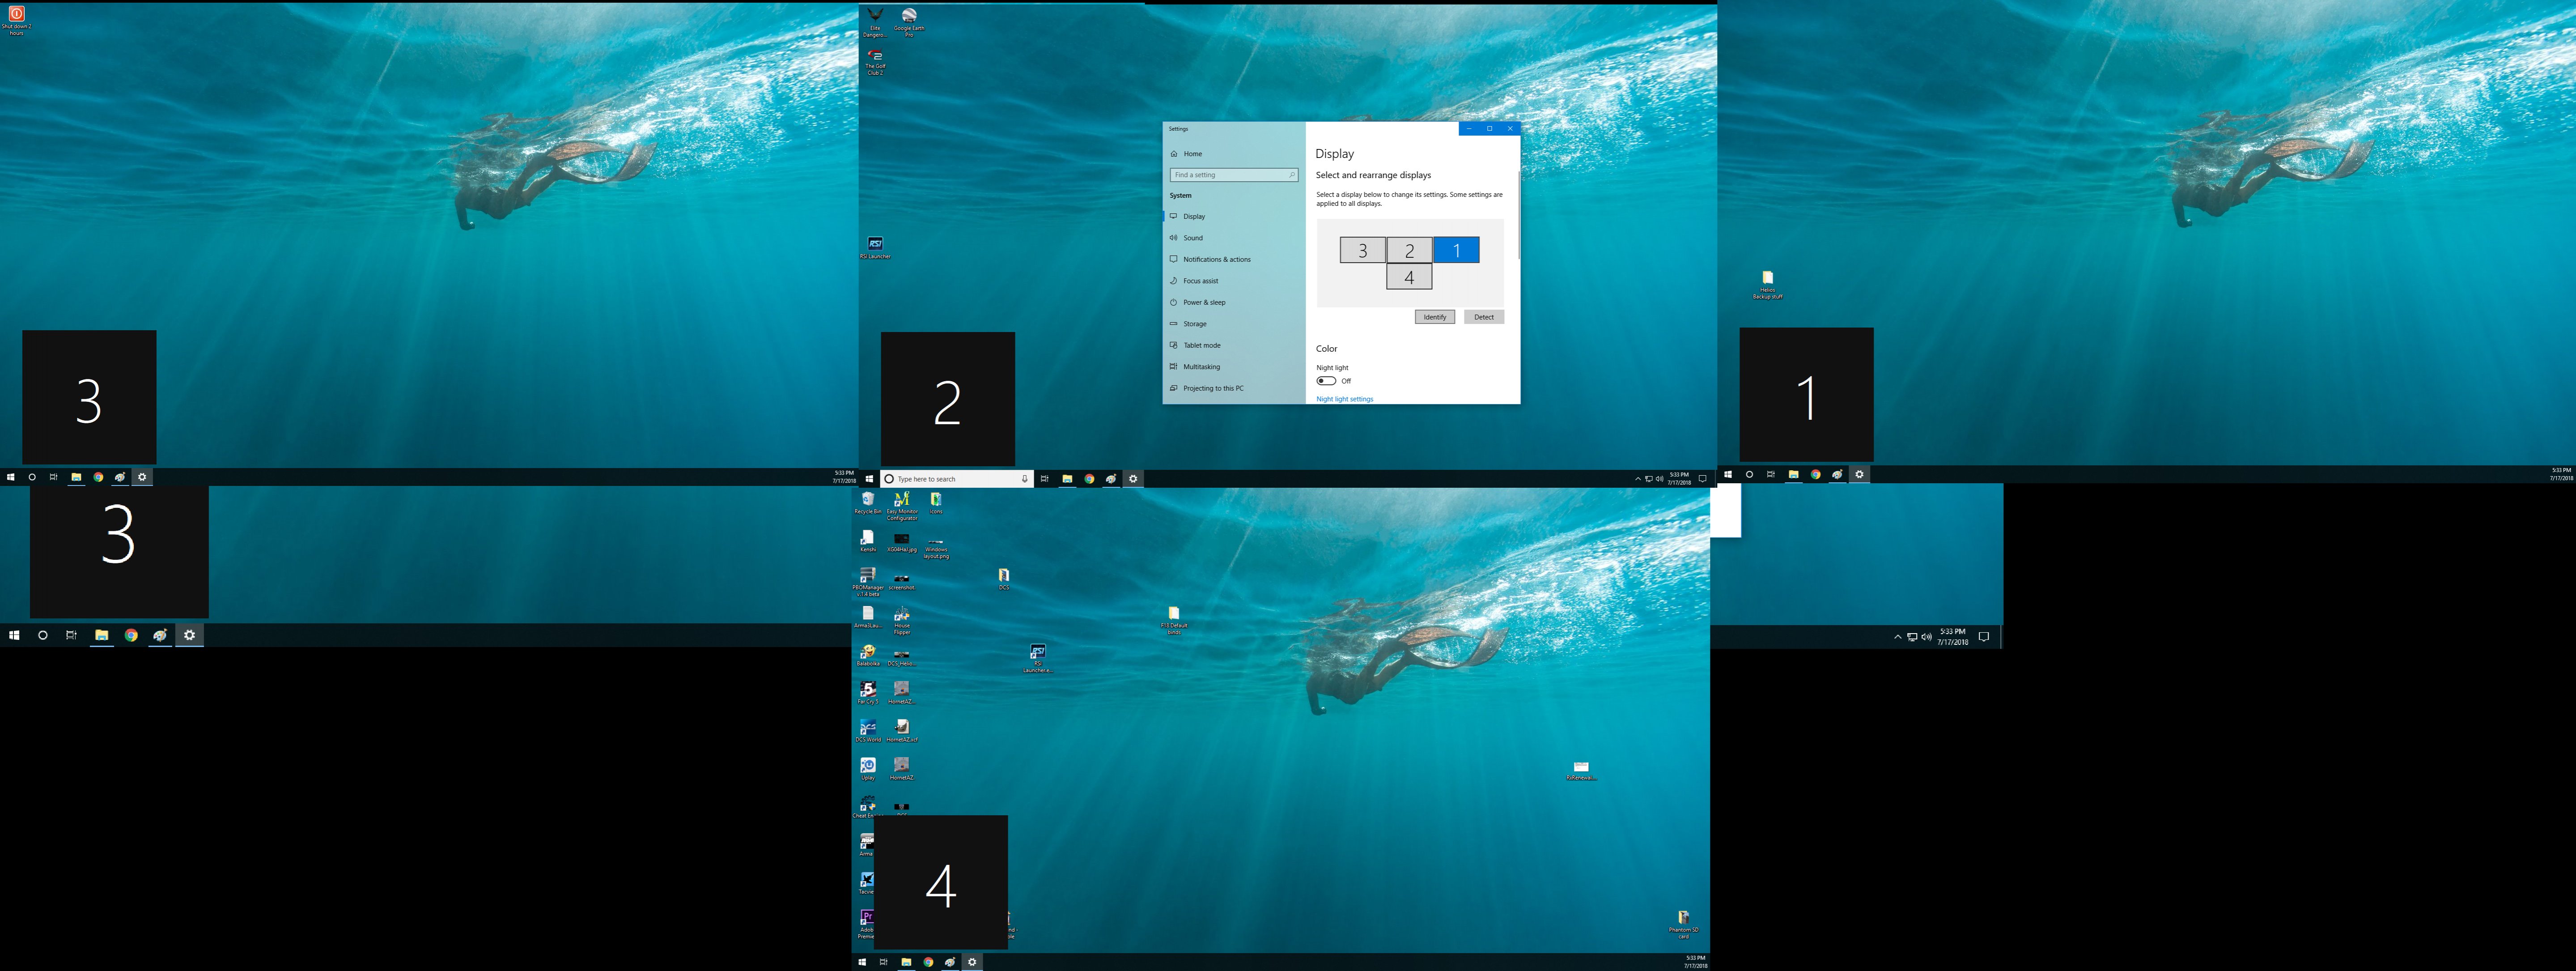Open Easy Monitor Configurator shortcut

coord(902,506)
